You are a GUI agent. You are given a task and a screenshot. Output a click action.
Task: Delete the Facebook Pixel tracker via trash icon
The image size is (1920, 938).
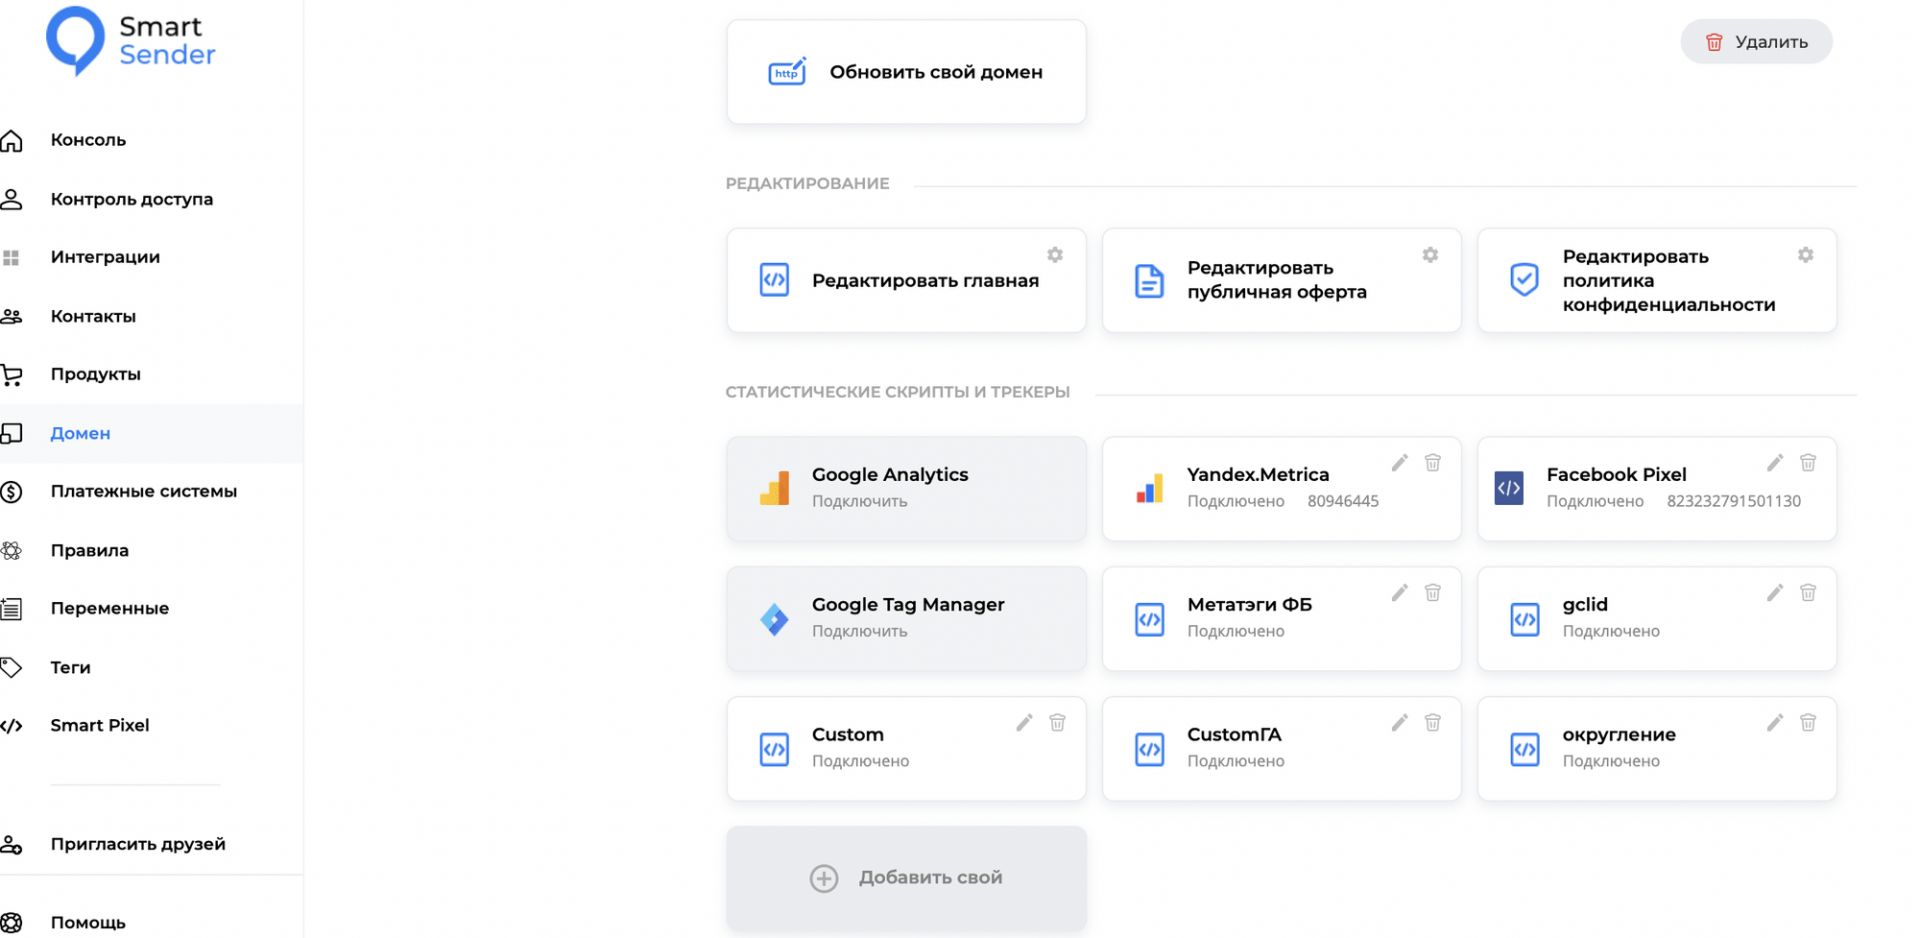(x=1807, y=463)
